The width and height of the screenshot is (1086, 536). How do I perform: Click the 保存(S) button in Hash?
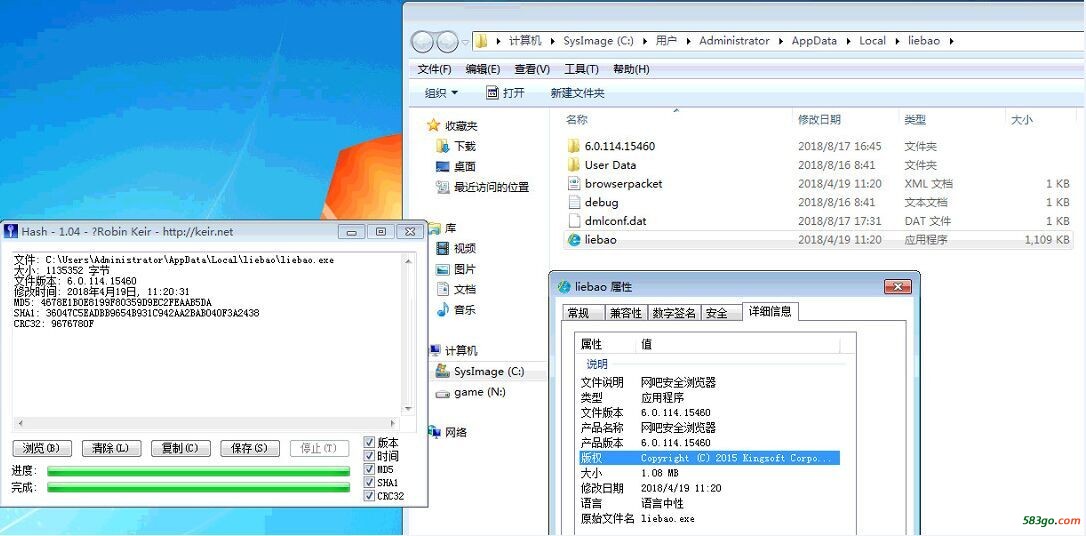249,448
